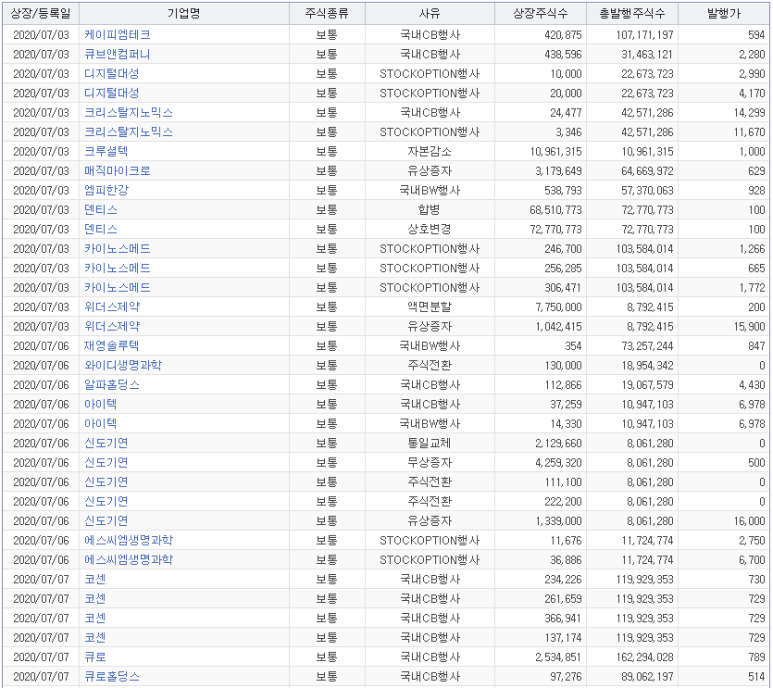Open the 큐로홀딩스 company link
773x688 pixels.
point(112,677)
